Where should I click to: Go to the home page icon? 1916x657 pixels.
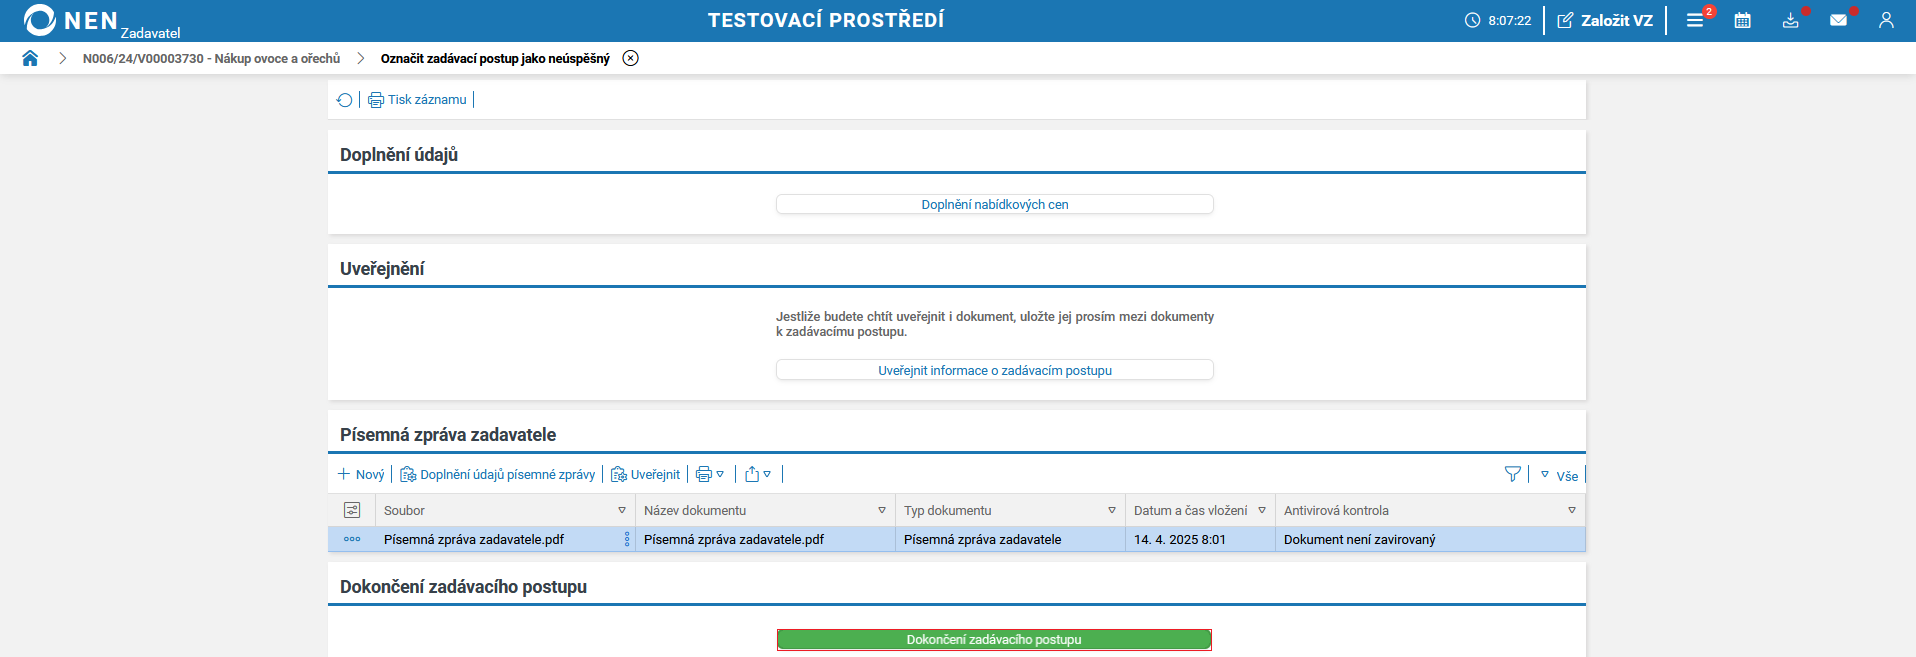30,58
